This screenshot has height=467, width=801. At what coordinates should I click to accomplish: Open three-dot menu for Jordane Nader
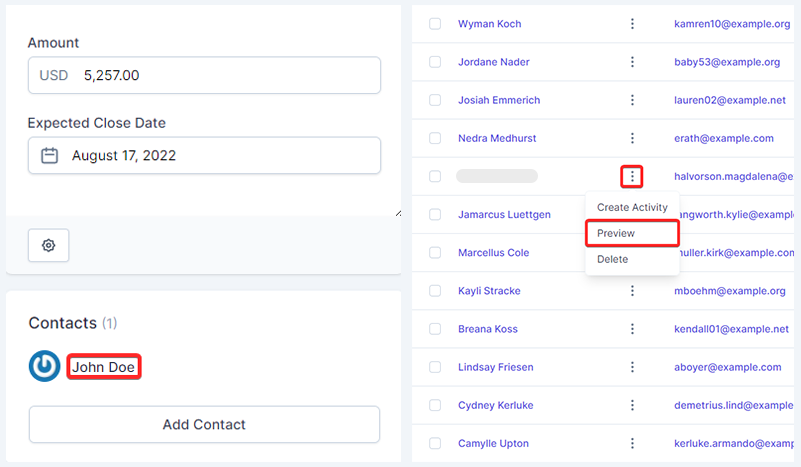coord(632,62)
